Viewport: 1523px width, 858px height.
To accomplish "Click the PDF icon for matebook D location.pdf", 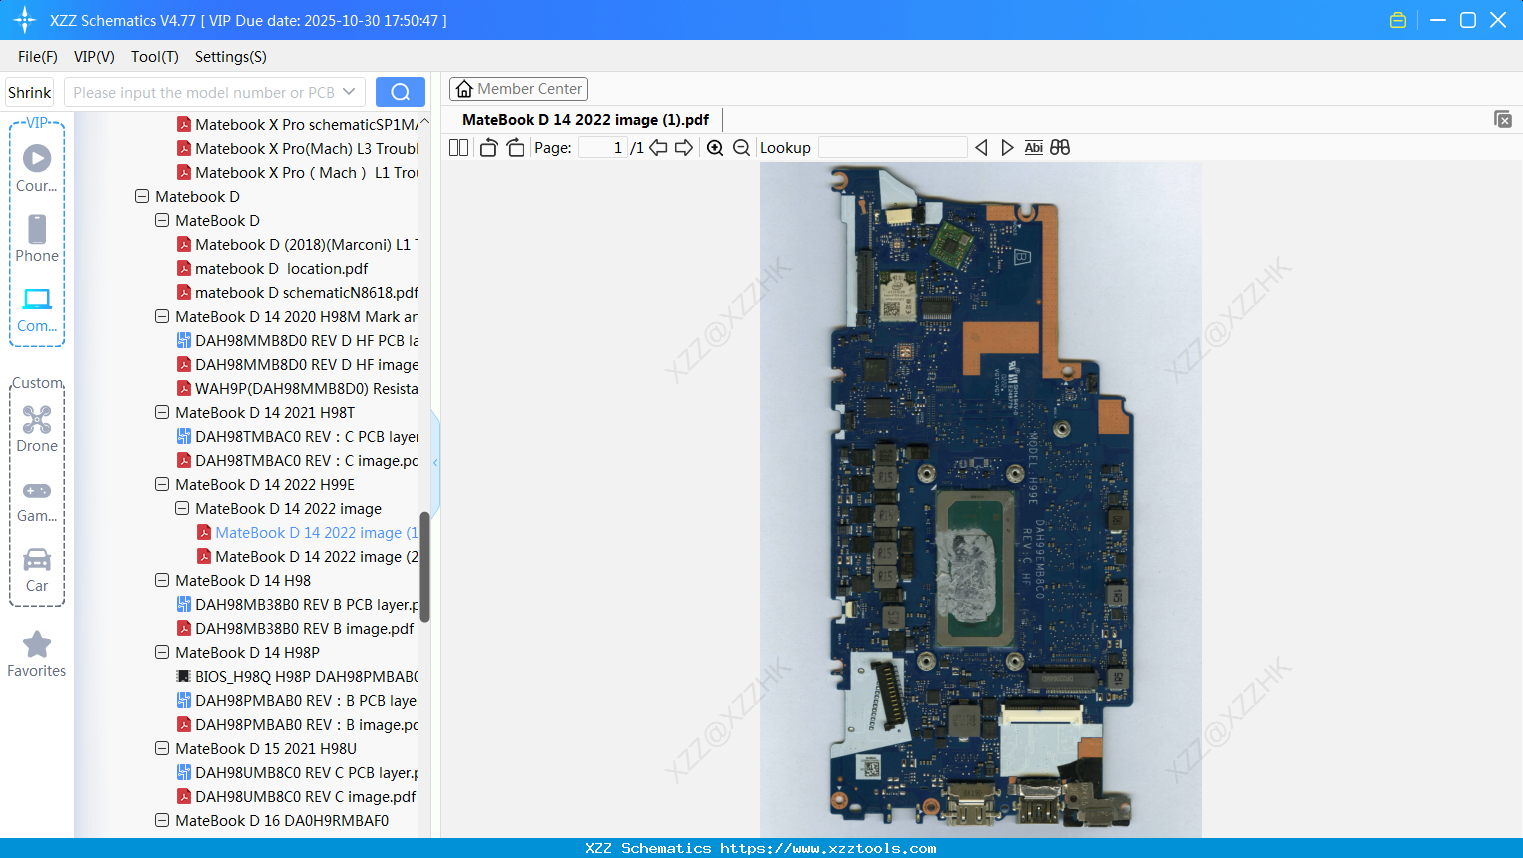I will tap(184, 268).
